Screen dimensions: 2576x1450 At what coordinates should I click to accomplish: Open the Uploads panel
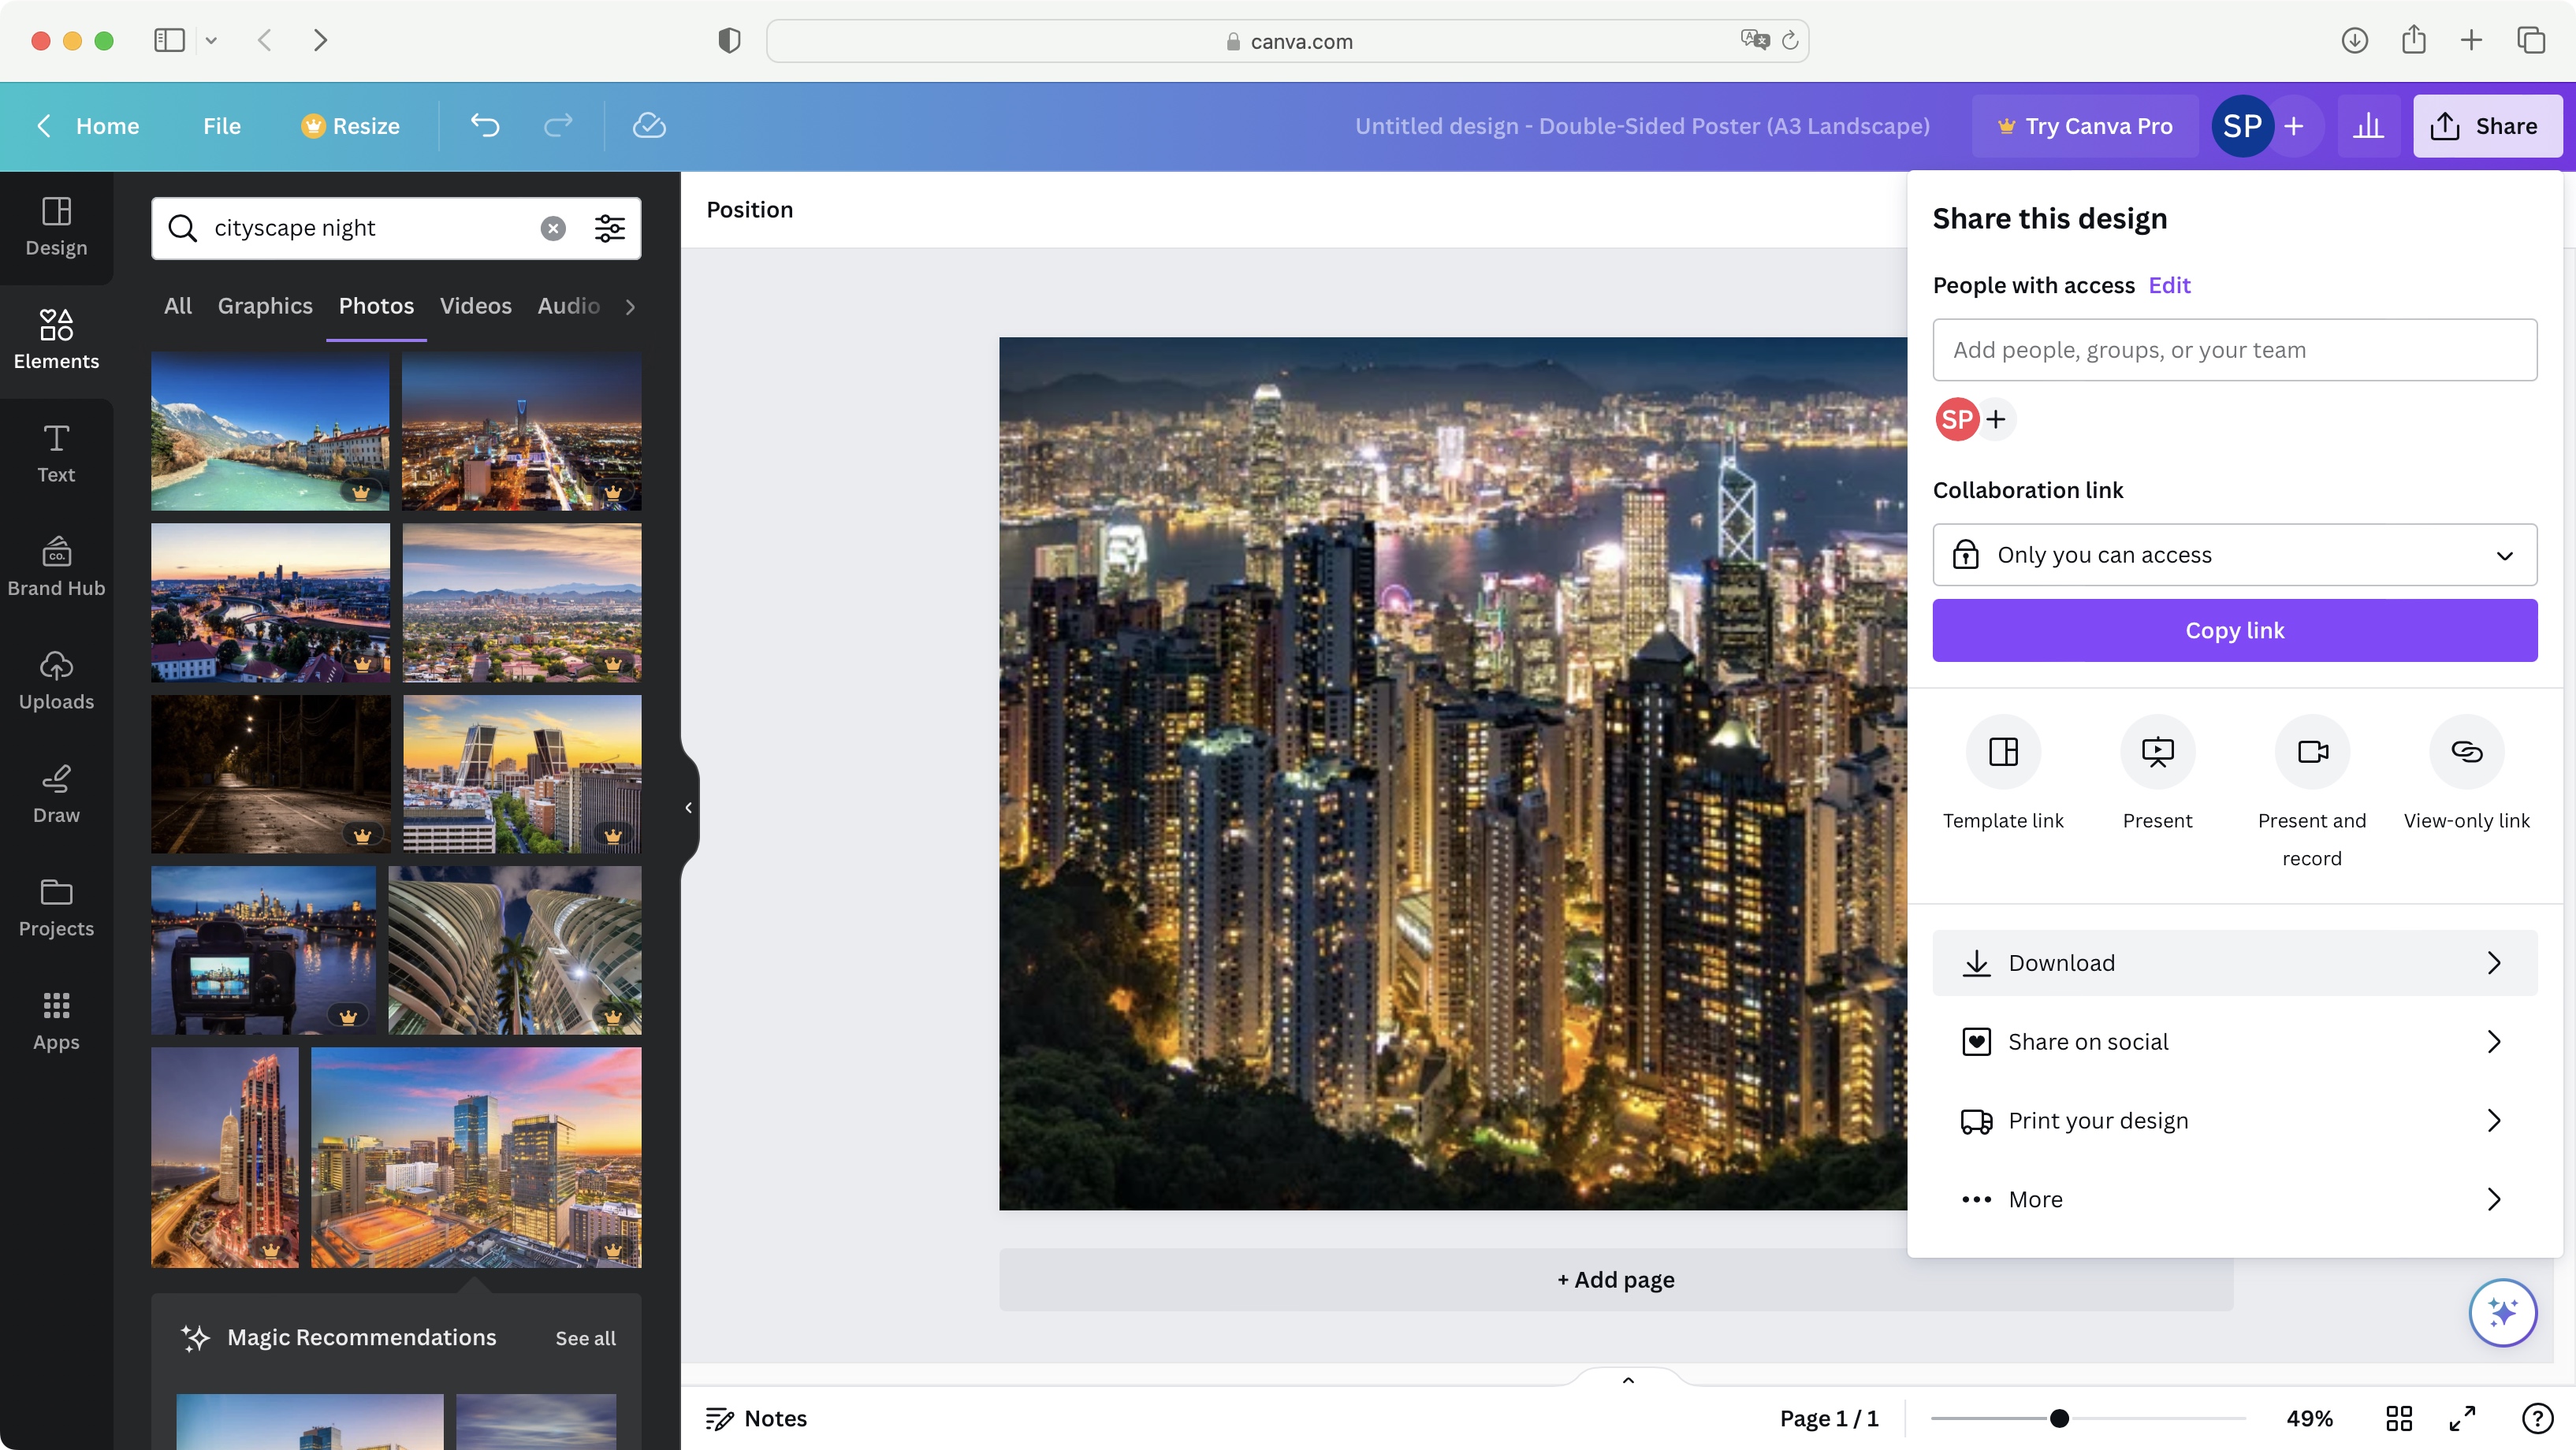(x=55, y=679)
